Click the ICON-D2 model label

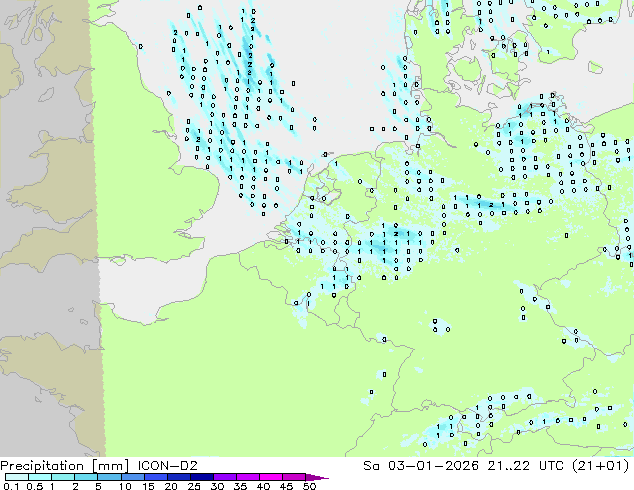pos(167,466)
